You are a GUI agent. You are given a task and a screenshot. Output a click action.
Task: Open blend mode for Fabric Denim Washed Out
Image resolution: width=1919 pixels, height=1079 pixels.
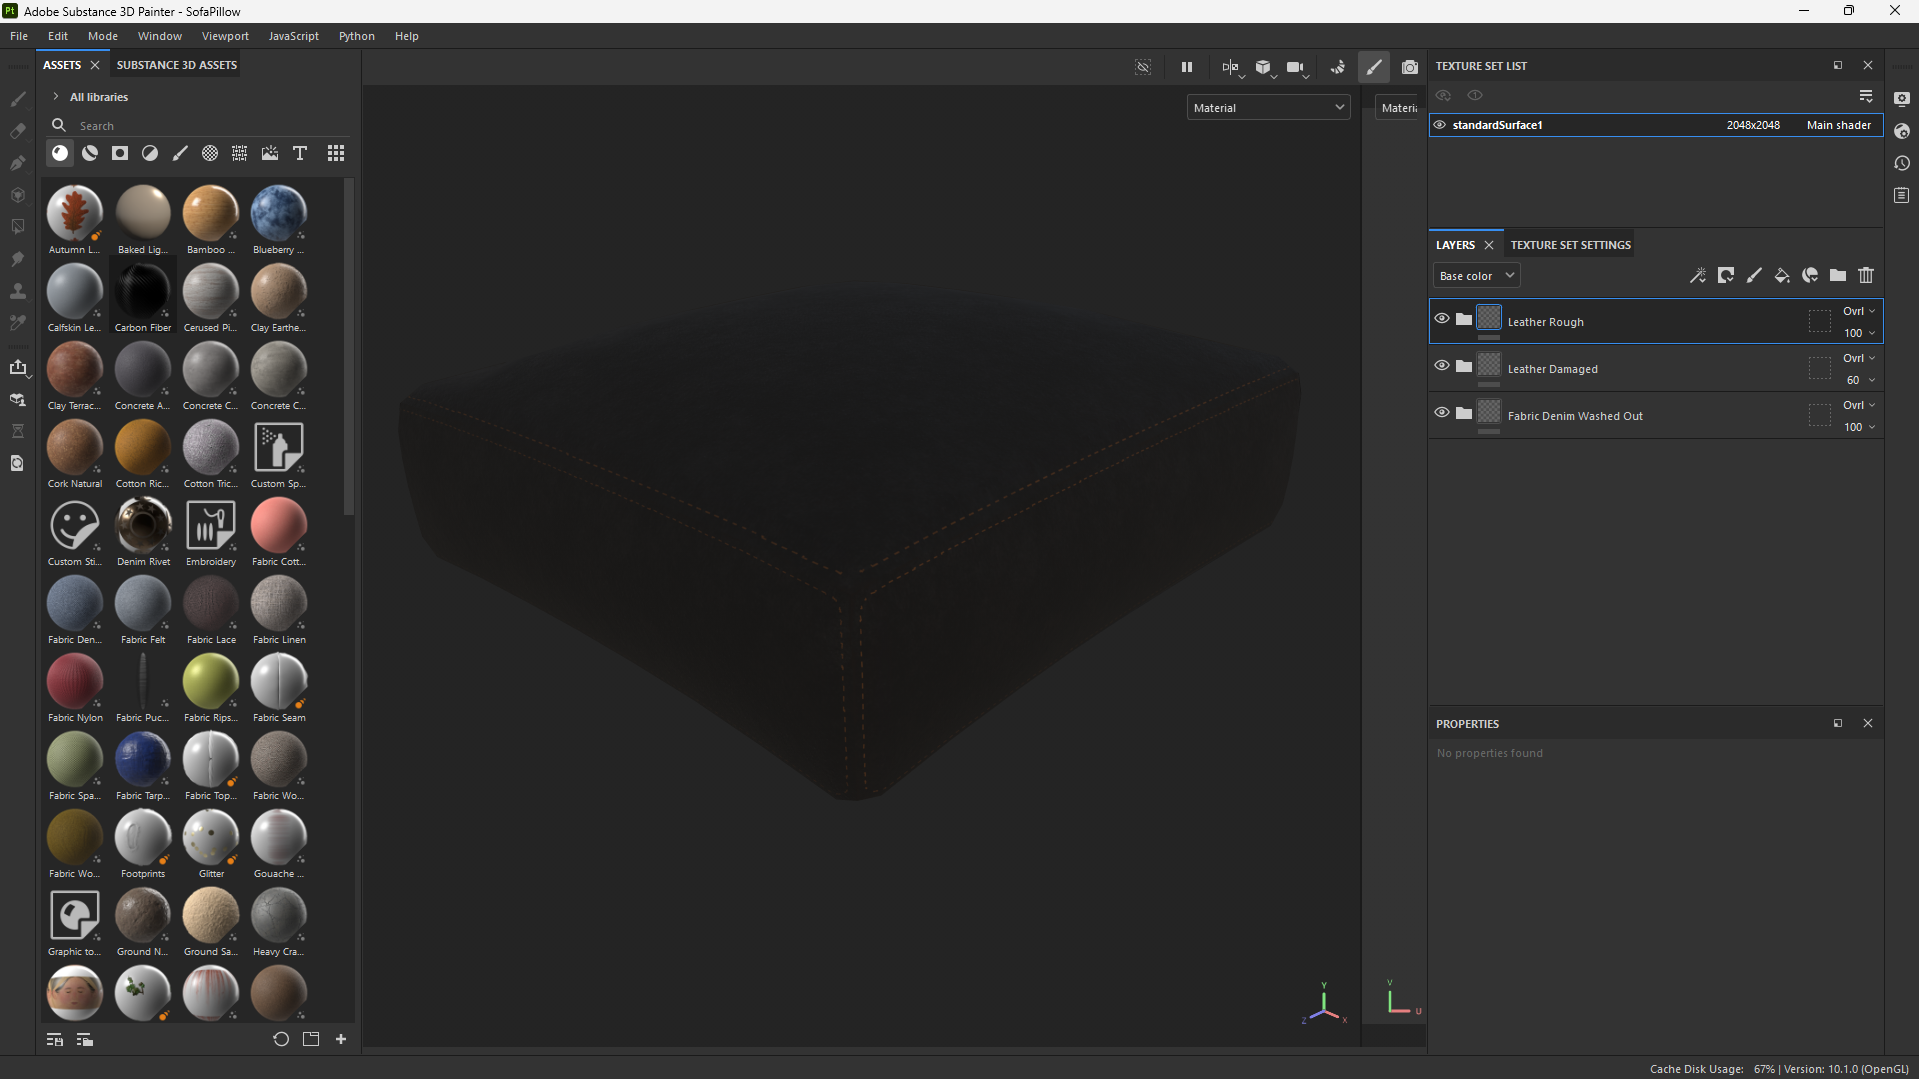(x=1858, y=405)
